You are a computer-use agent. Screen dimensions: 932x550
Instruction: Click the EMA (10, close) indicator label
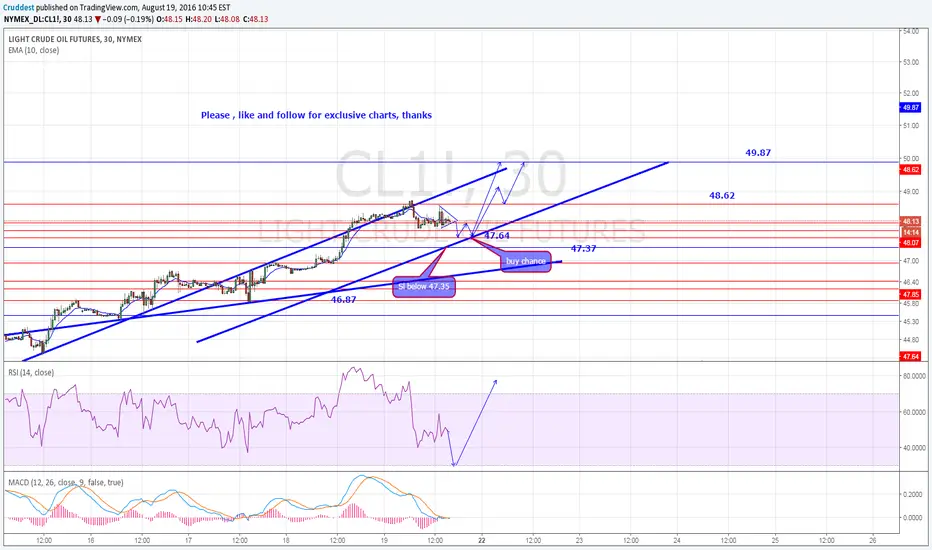(x=33, y=51)
